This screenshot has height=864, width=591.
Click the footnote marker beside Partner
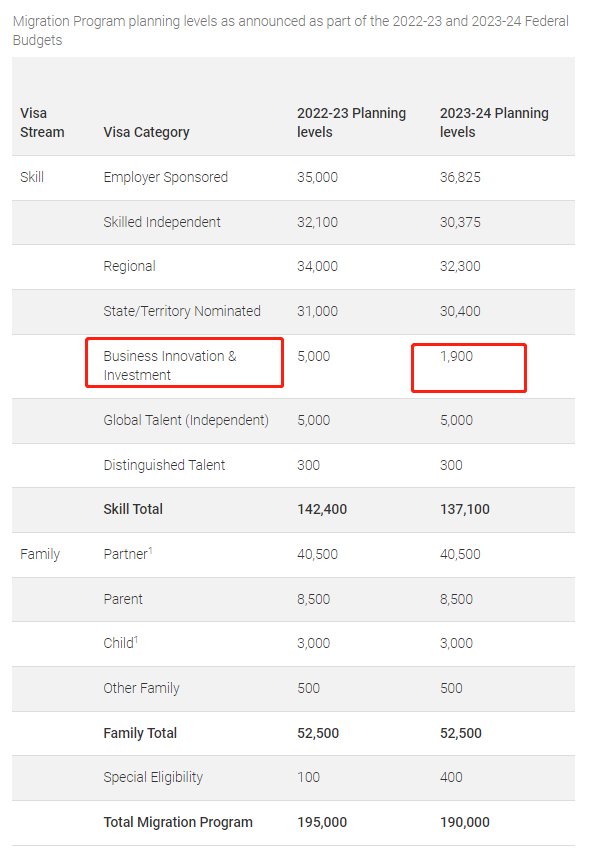[x=150, y=550]
